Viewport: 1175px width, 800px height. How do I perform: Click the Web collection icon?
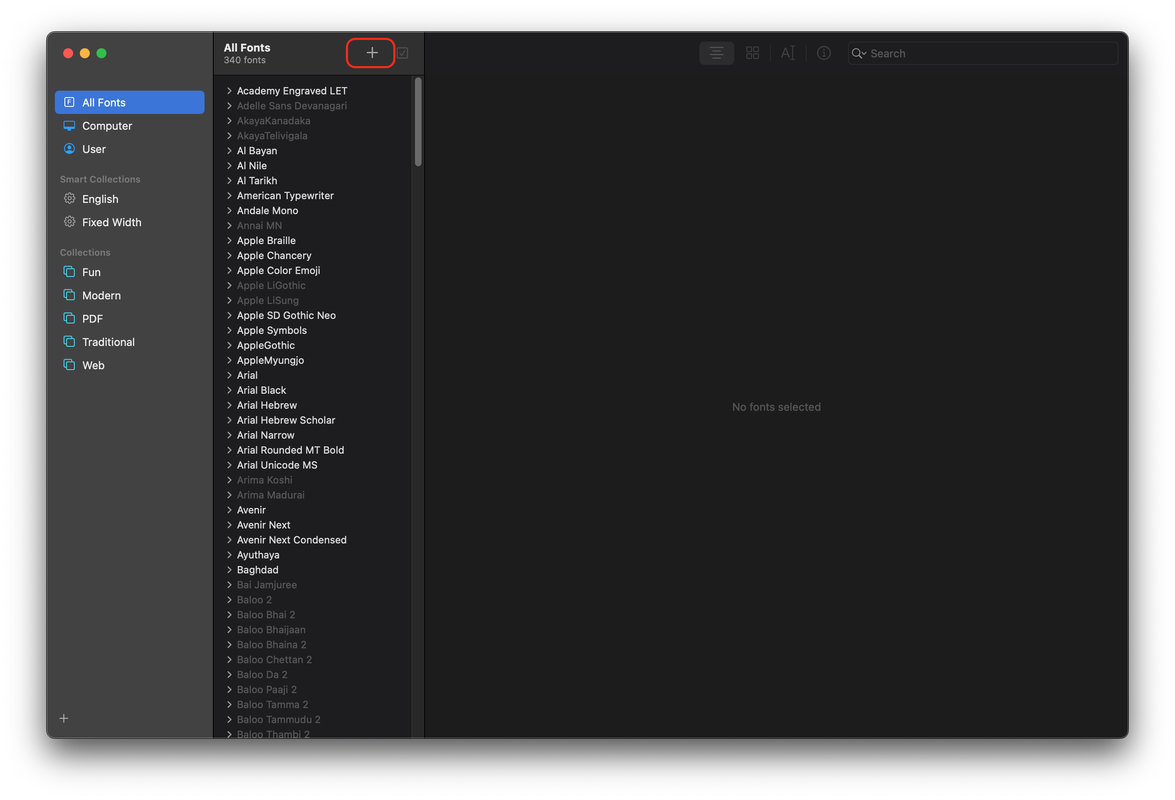(69, 364)
